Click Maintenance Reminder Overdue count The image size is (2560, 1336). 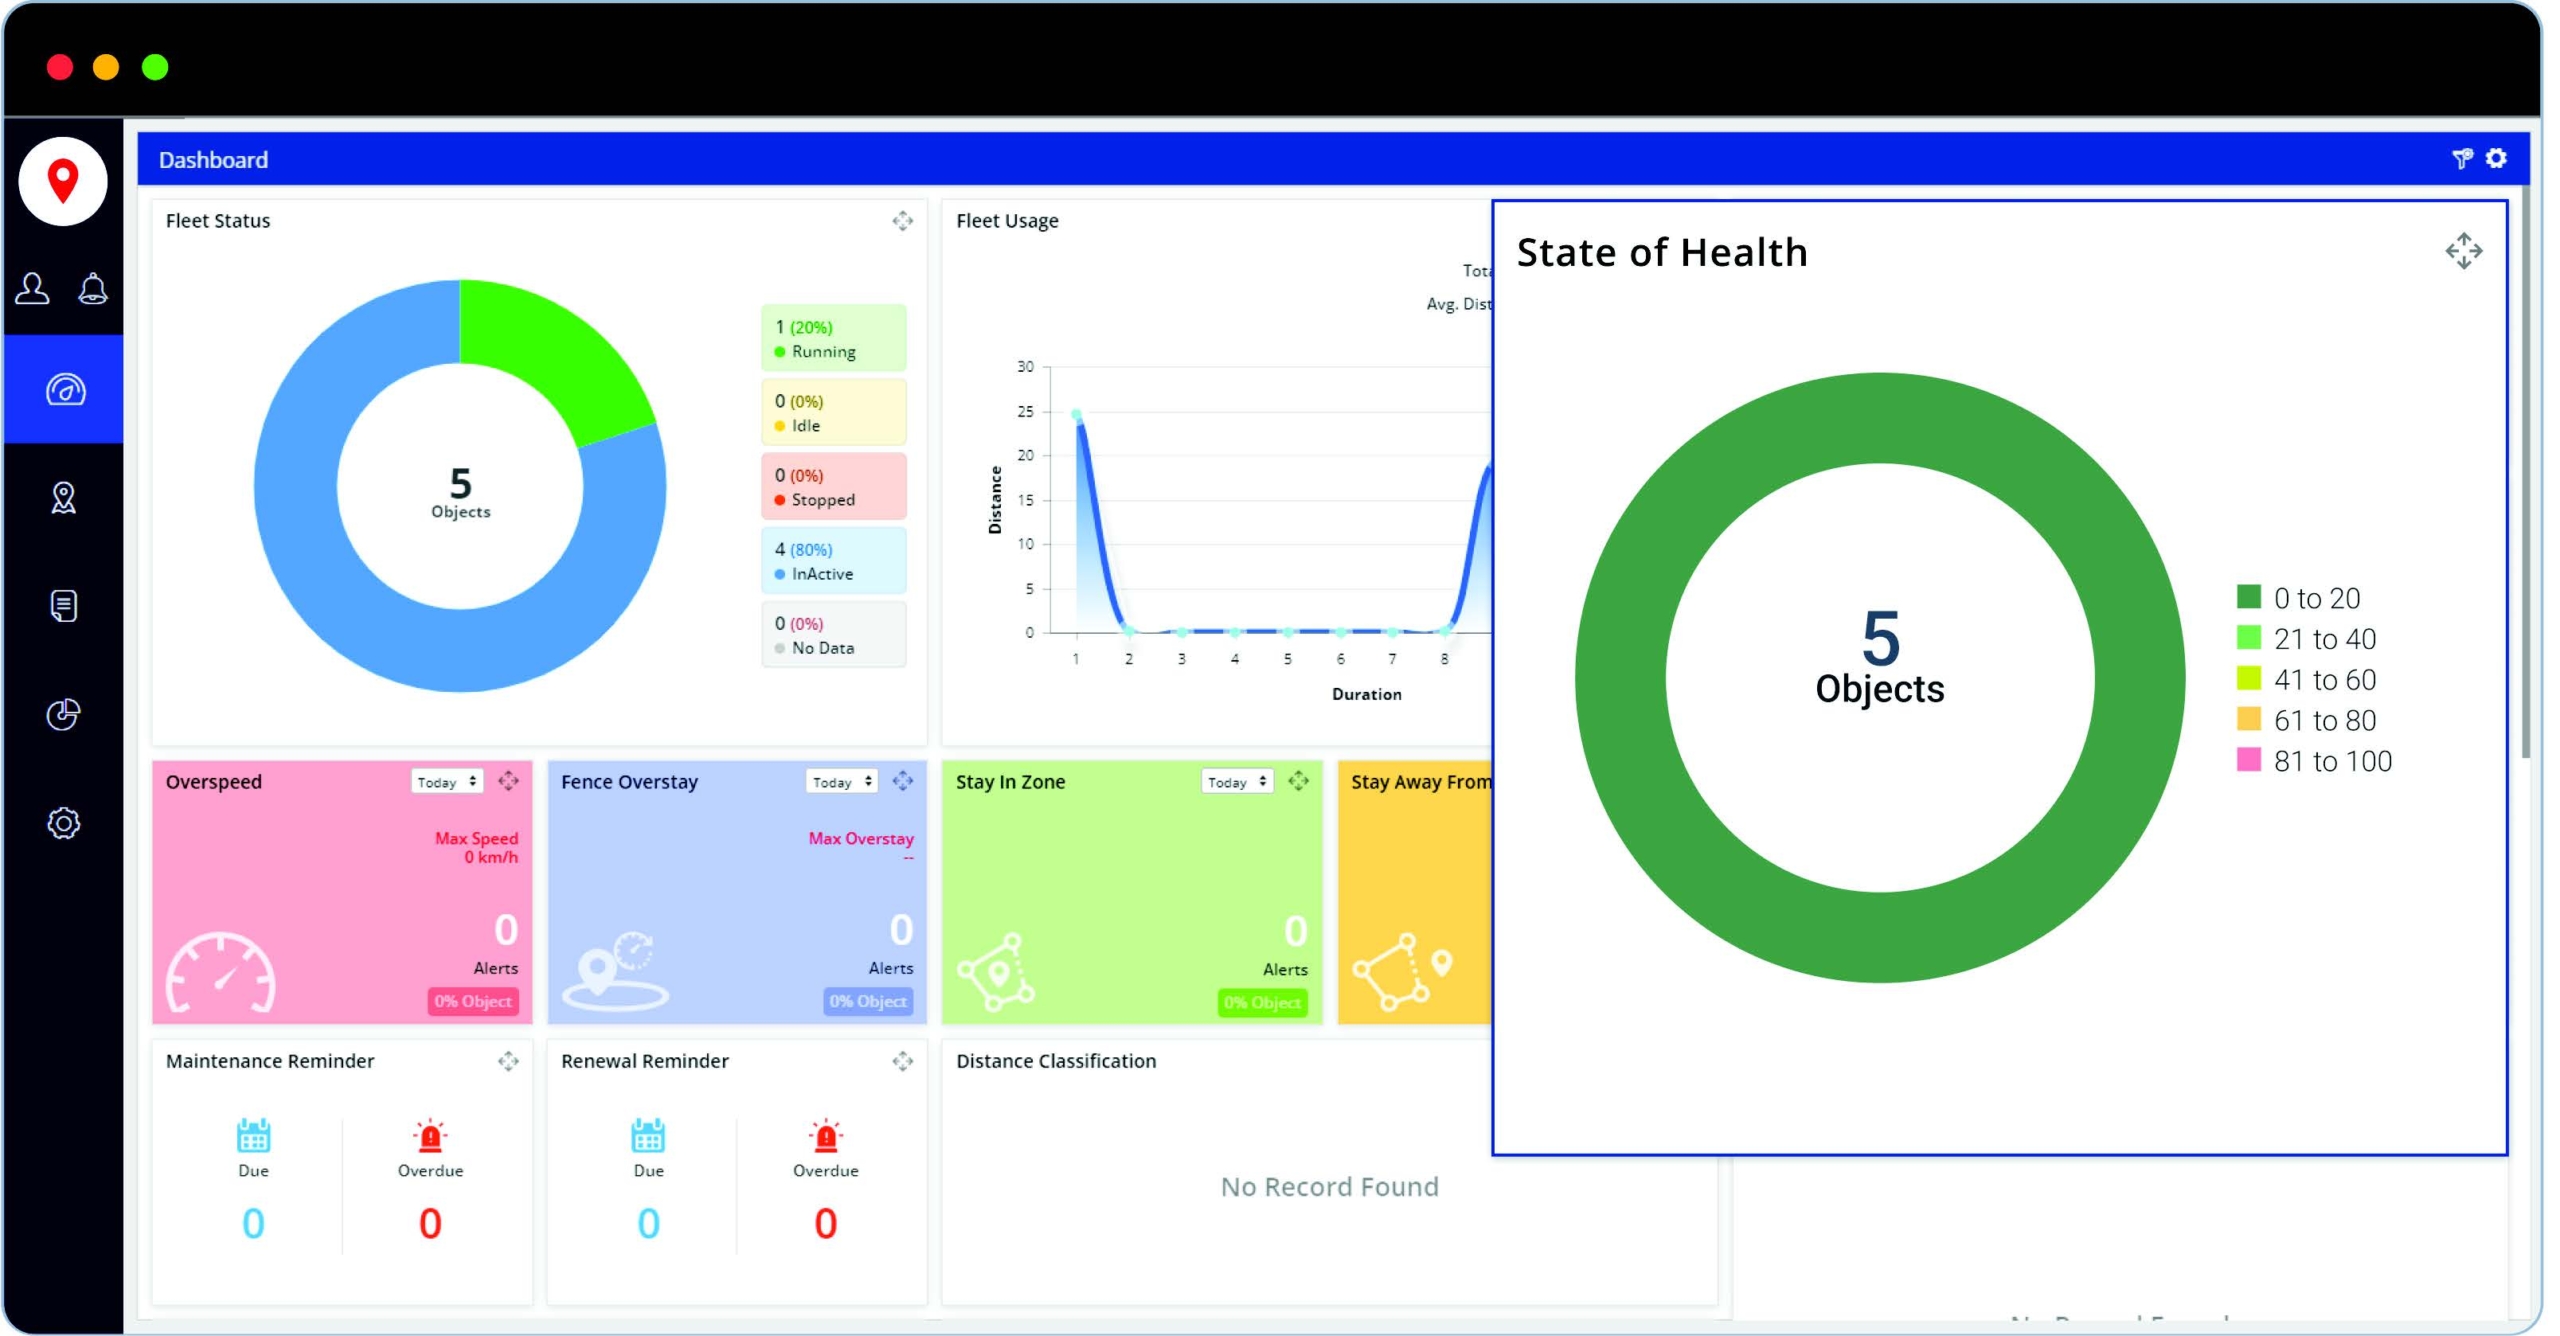coord(430,1223)
